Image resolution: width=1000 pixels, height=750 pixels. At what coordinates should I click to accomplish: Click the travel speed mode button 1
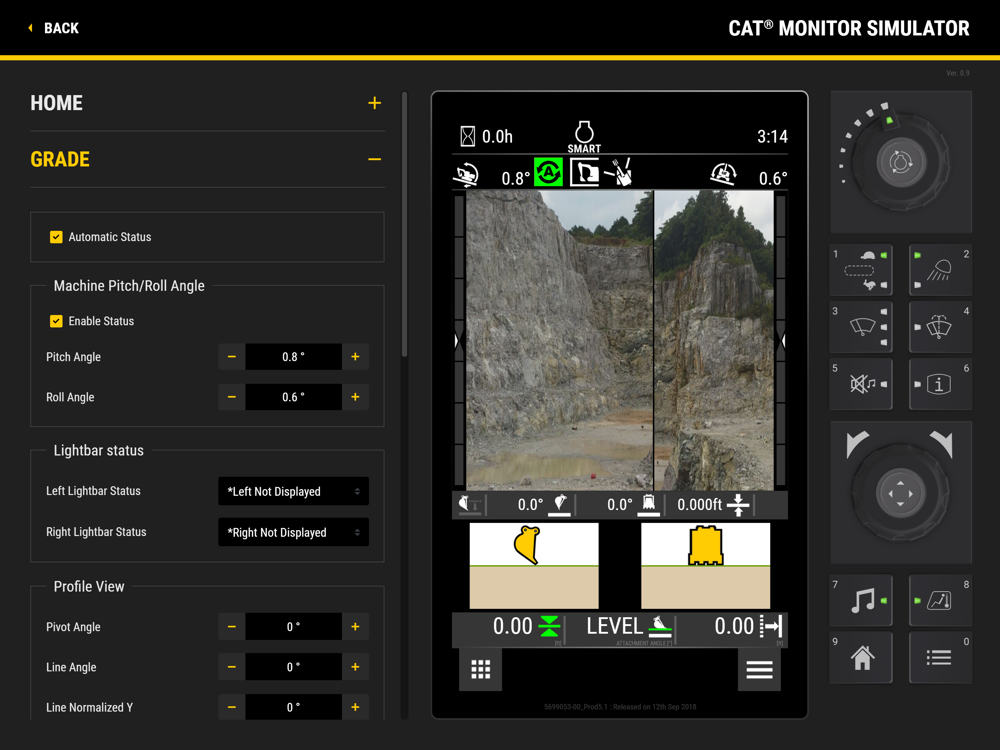(x=861, y=270)
